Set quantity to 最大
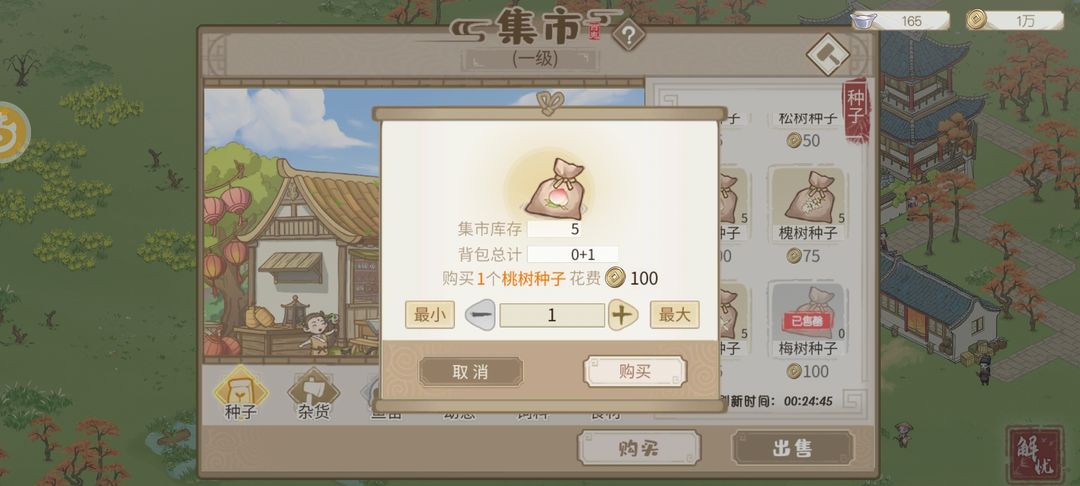Screen dimensions: 1080x486 click(674, 315)
